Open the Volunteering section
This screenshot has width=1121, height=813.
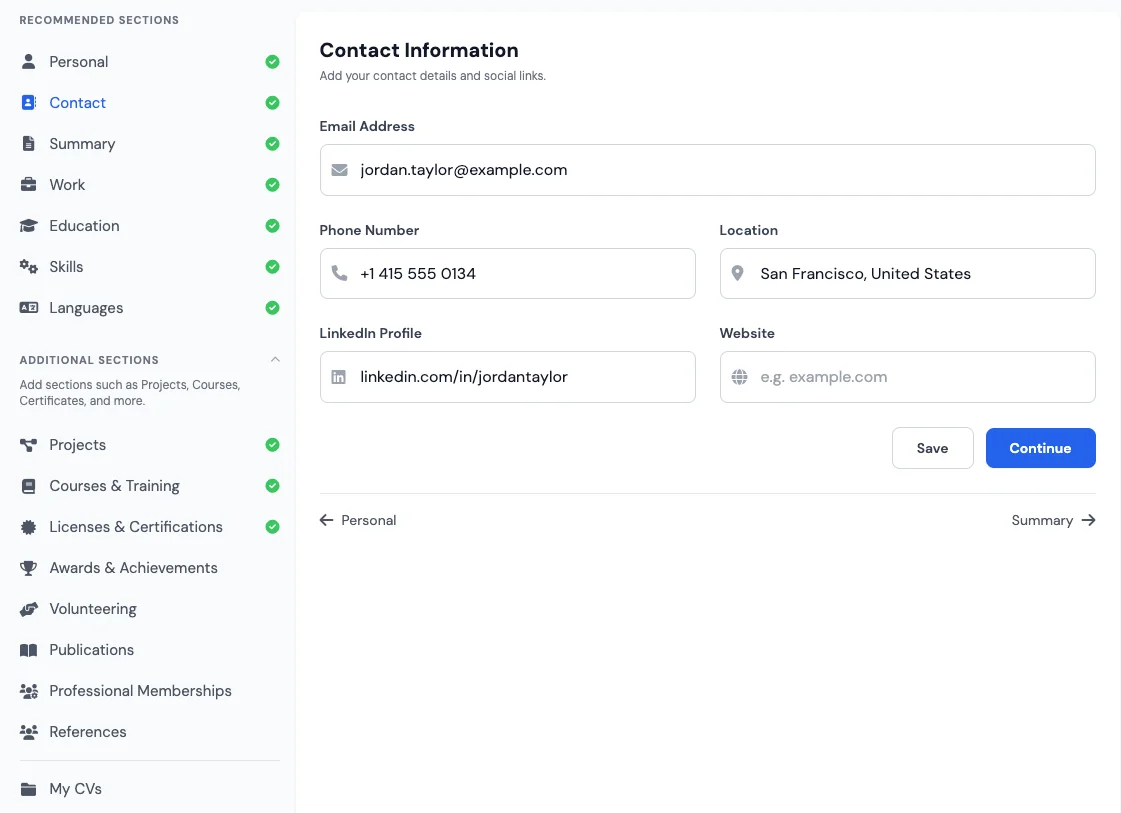149,609
